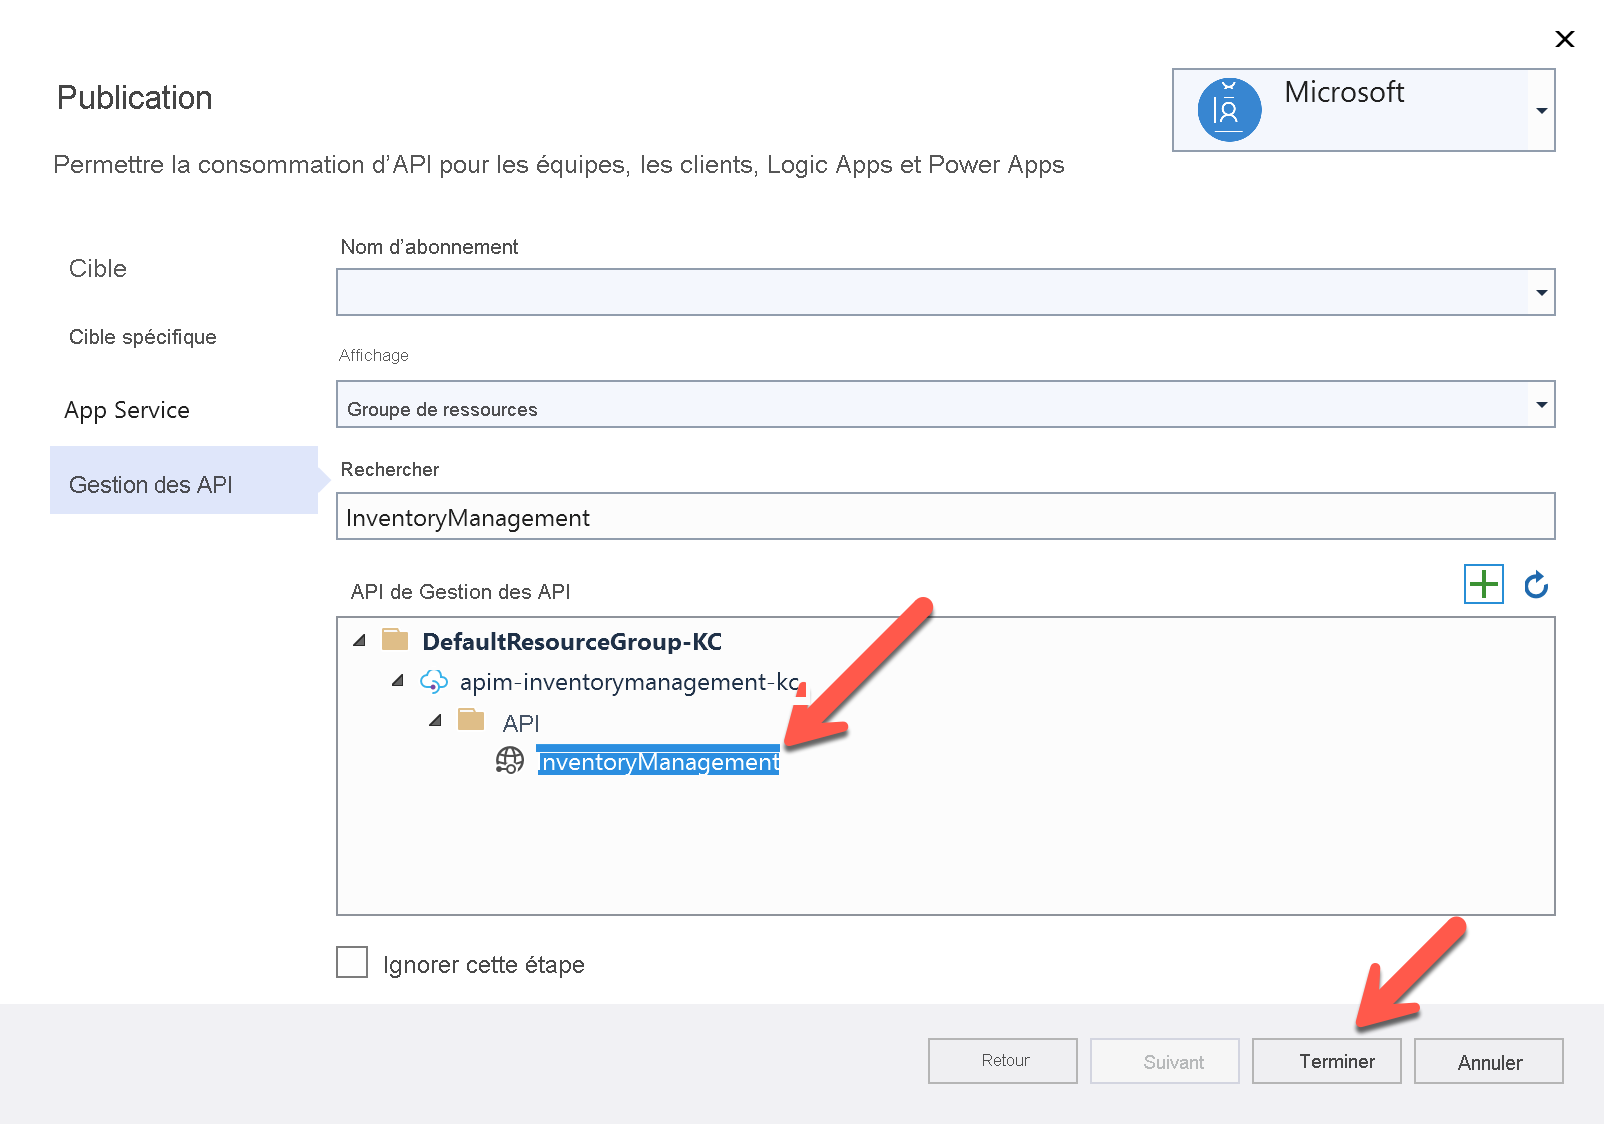1604x1124 pixels.
Task: Open the Nom d'abonnement dropdown
Action: pyautogui.click(x=946, y=292)
